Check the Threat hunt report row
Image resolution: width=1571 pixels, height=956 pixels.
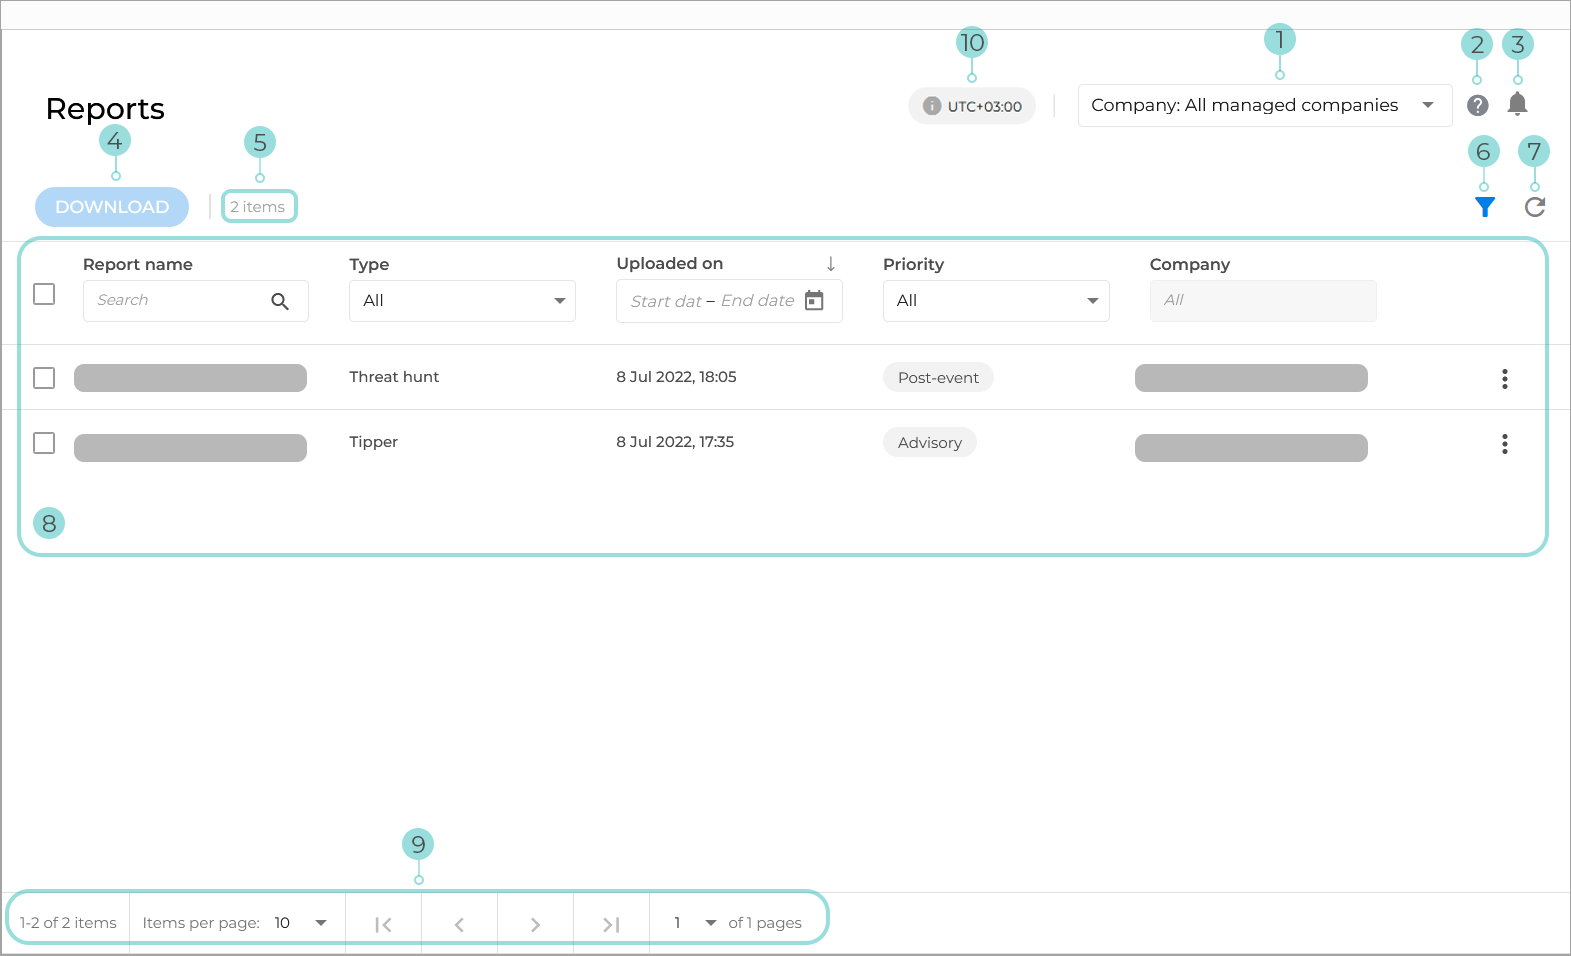pos(44,378)
